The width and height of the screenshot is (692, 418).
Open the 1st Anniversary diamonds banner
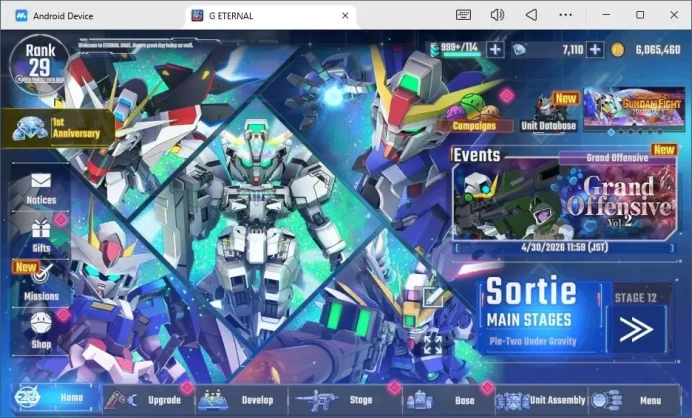pyautogui.click(x=57, y=128)
